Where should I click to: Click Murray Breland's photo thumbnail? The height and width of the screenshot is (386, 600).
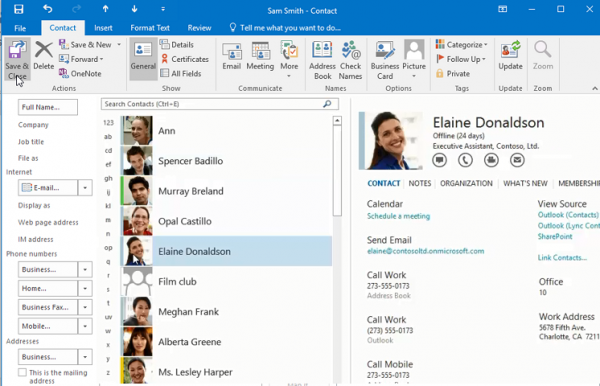point(137,191)
